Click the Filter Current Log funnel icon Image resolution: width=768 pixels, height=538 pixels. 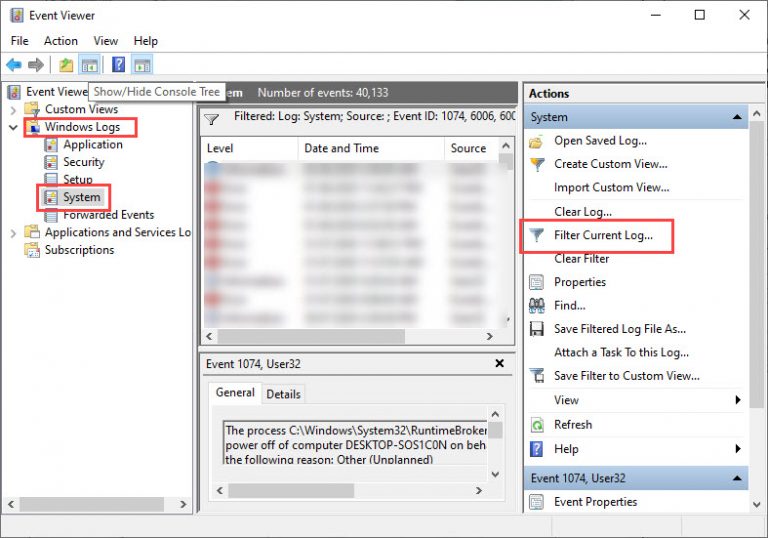537,236
